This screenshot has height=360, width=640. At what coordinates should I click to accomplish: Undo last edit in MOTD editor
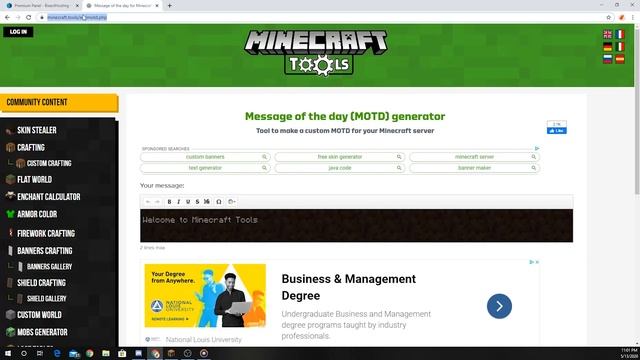[148, 202]
